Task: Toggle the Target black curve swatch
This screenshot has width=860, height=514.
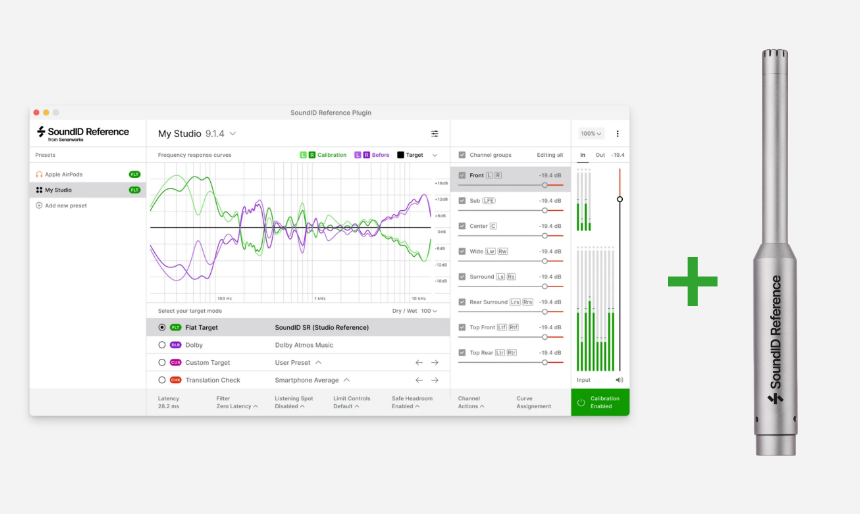Action: coord(400,155)
